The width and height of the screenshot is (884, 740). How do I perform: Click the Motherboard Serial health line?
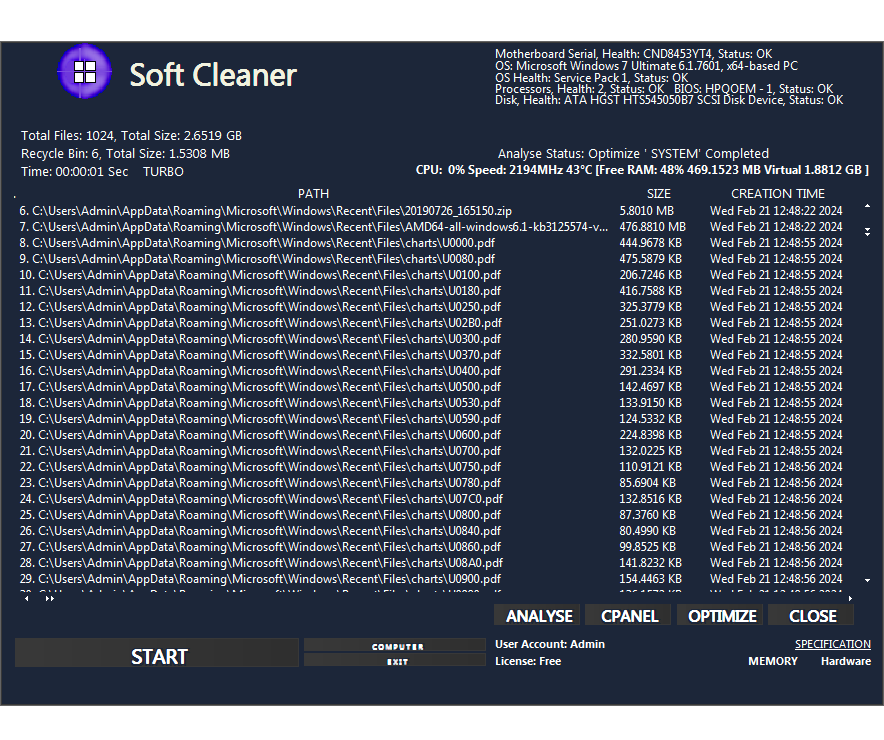(633, 54)
